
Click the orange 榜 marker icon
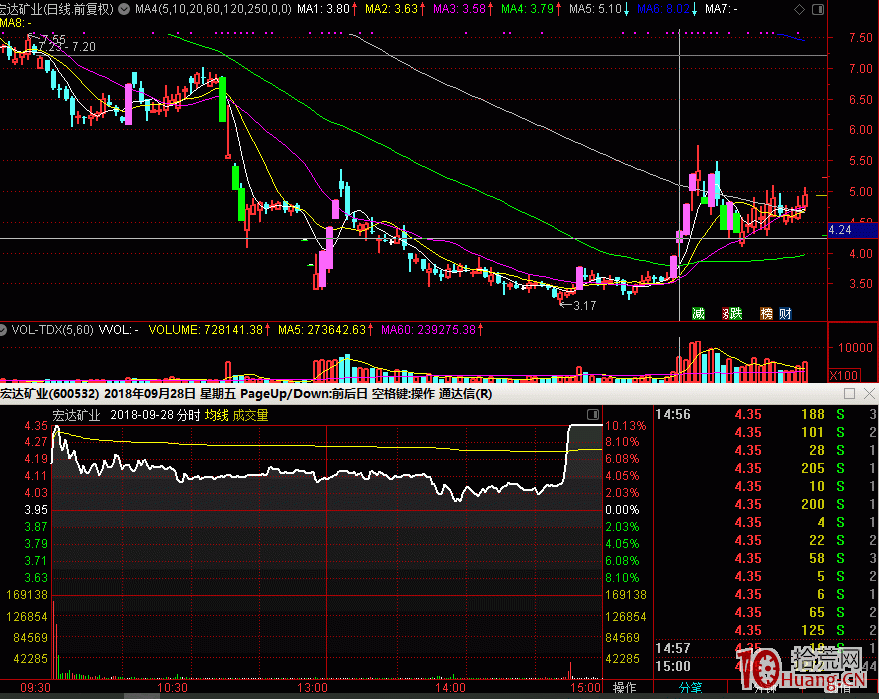click(767, 314)
